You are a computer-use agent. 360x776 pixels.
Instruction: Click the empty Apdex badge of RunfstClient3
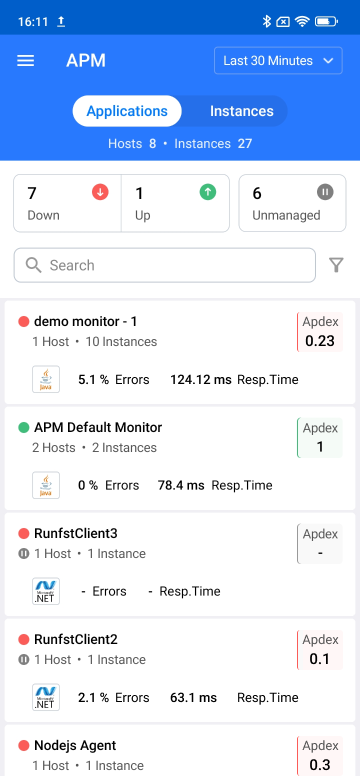(320, 544)
